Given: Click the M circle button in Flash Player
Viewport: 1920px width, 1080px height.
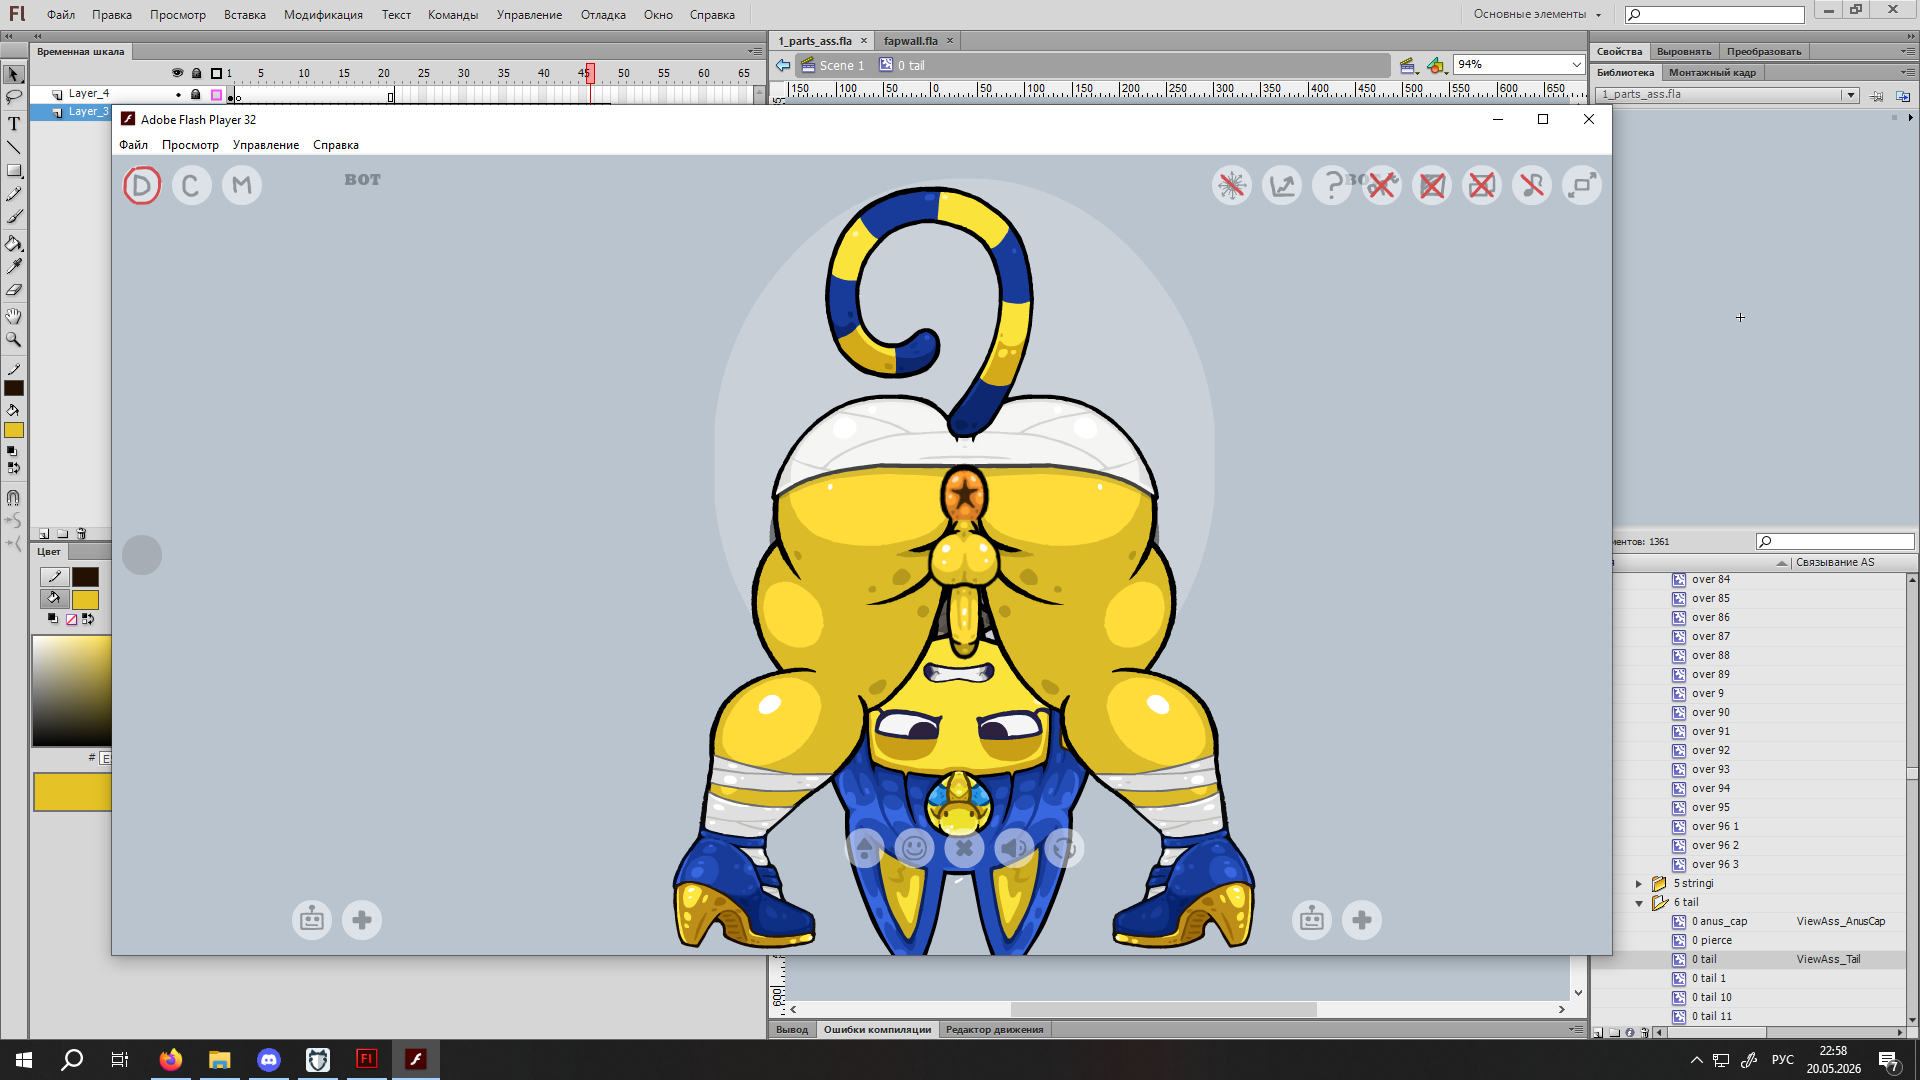Looking at the screenshot, I should [x=242, y=185].
